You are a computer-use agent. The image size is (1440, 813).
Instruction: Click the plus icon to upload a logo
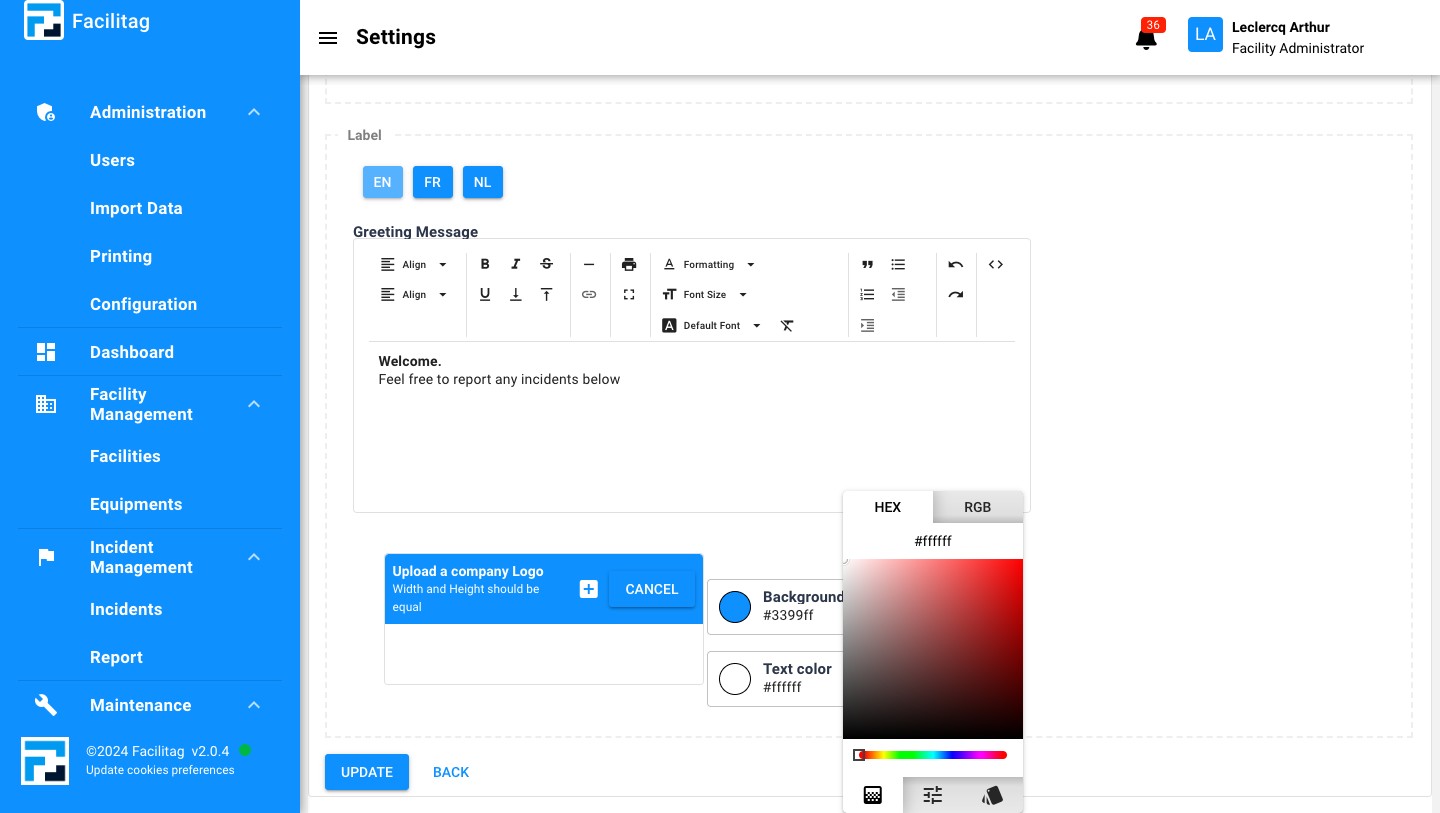click(589, 589)
